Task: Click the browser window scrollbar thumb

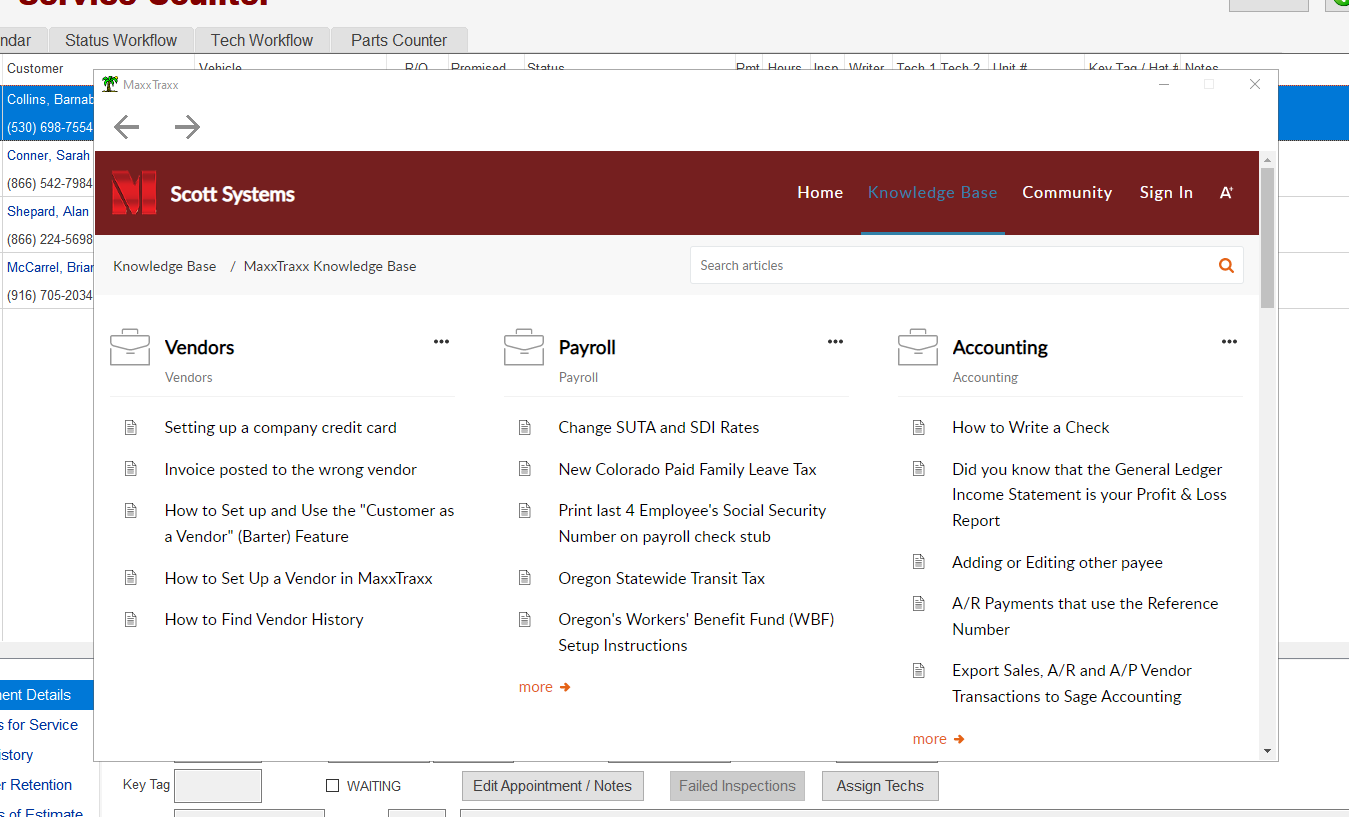Action: 1268,237
